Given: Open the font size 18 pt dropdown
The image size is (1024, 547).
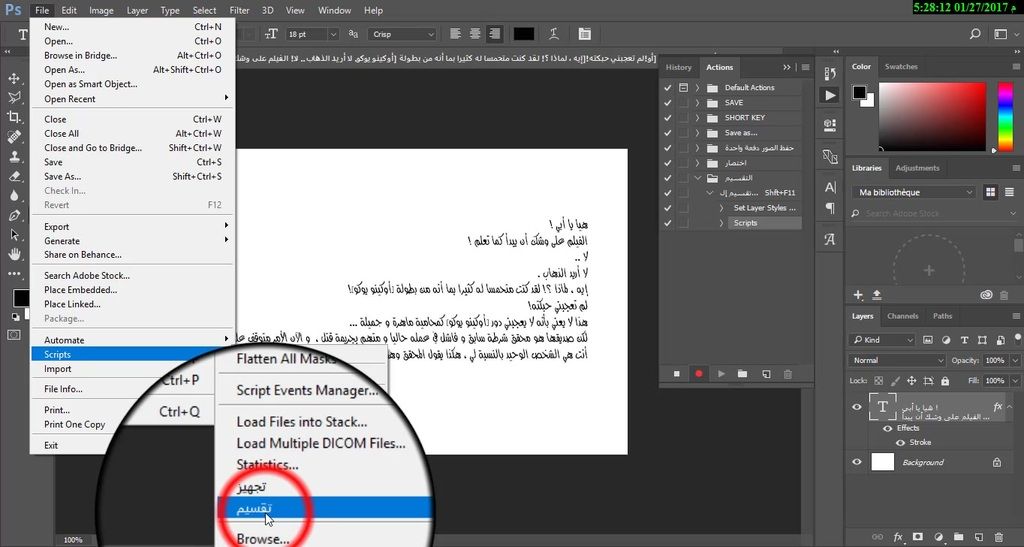Looking at the screenshot, I should click(x=333, y=34).
